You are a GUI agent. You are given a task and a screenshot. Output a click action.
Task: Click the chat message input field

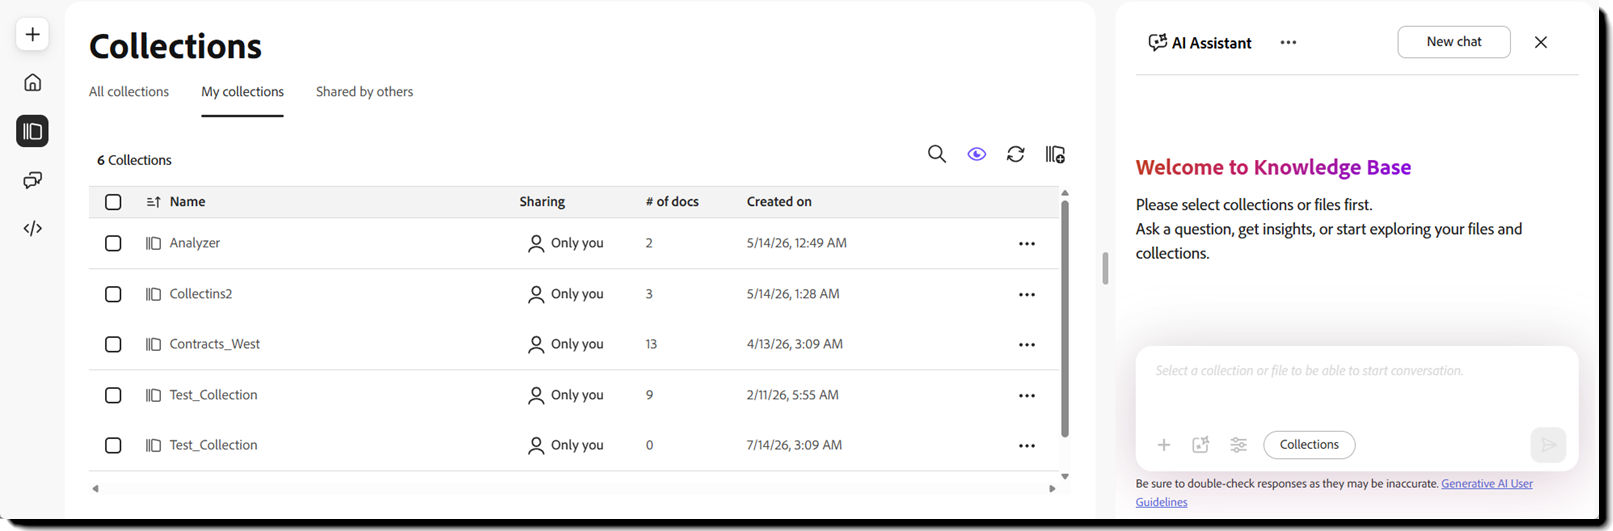(1357, 371)
